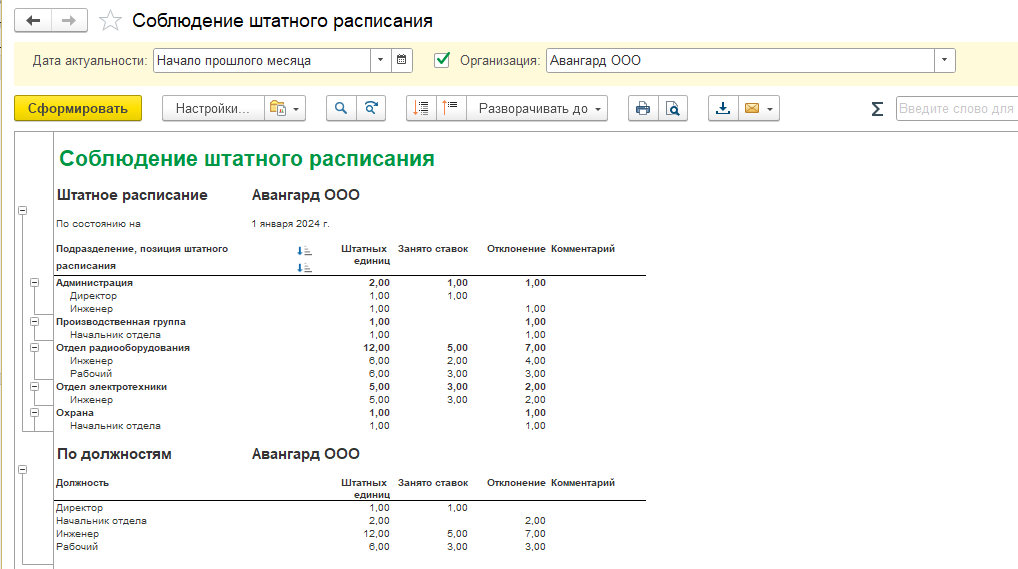The image size is (1018, 569).
Task: Click Отклонение header in Штатное расписание table
Action: 516,248
